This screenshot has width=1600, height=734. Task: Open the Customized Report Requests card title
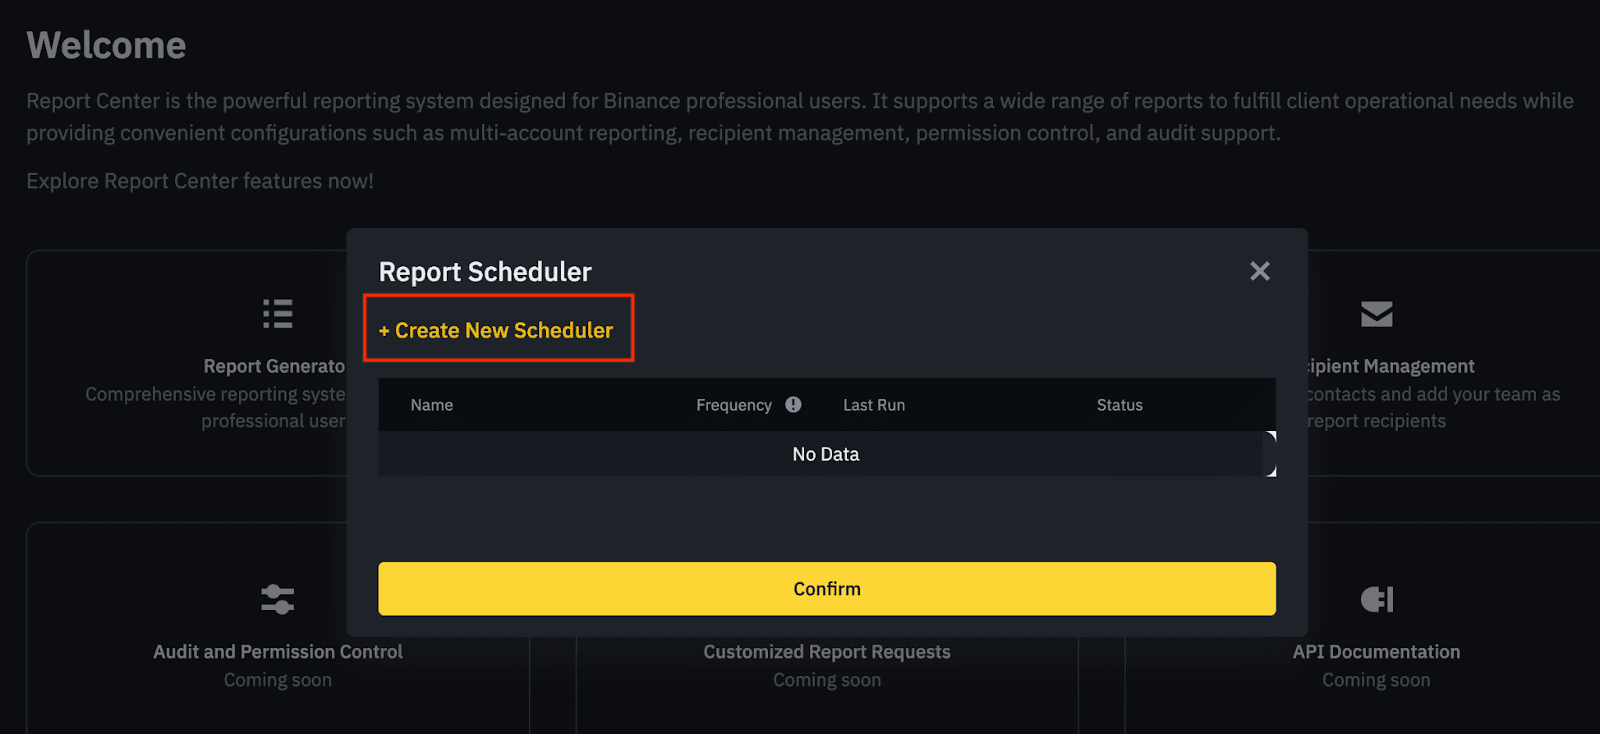click(826, 652)
